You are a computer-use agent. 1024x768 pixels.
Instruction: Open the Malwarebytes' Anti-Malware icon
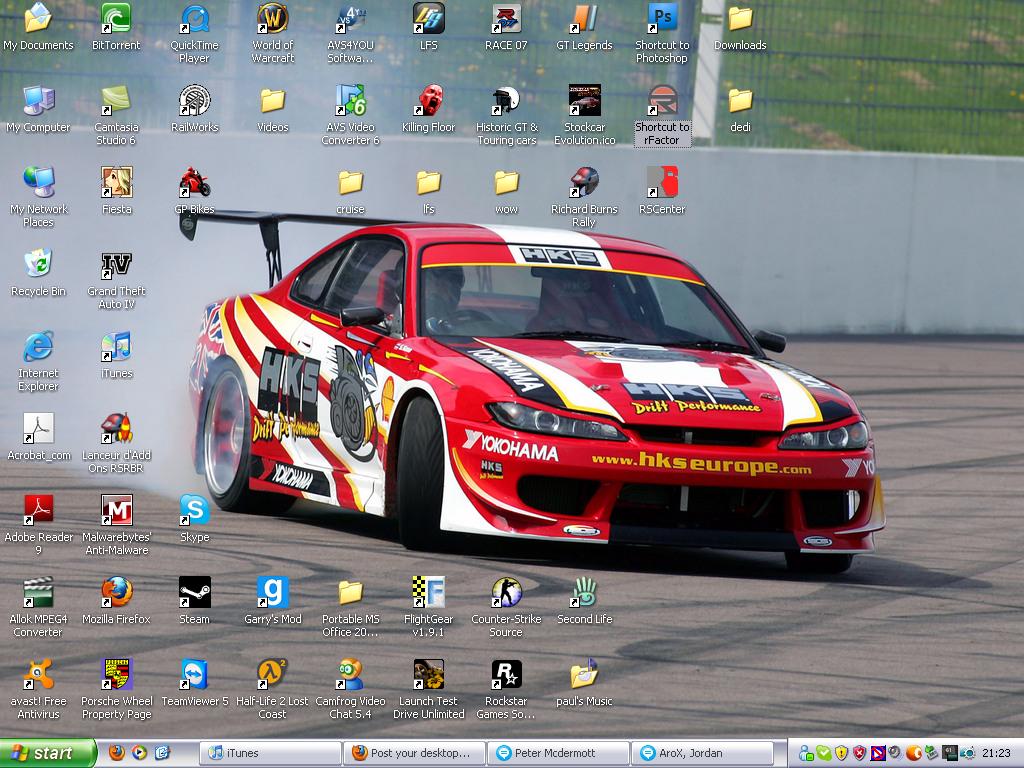point(116,511)
